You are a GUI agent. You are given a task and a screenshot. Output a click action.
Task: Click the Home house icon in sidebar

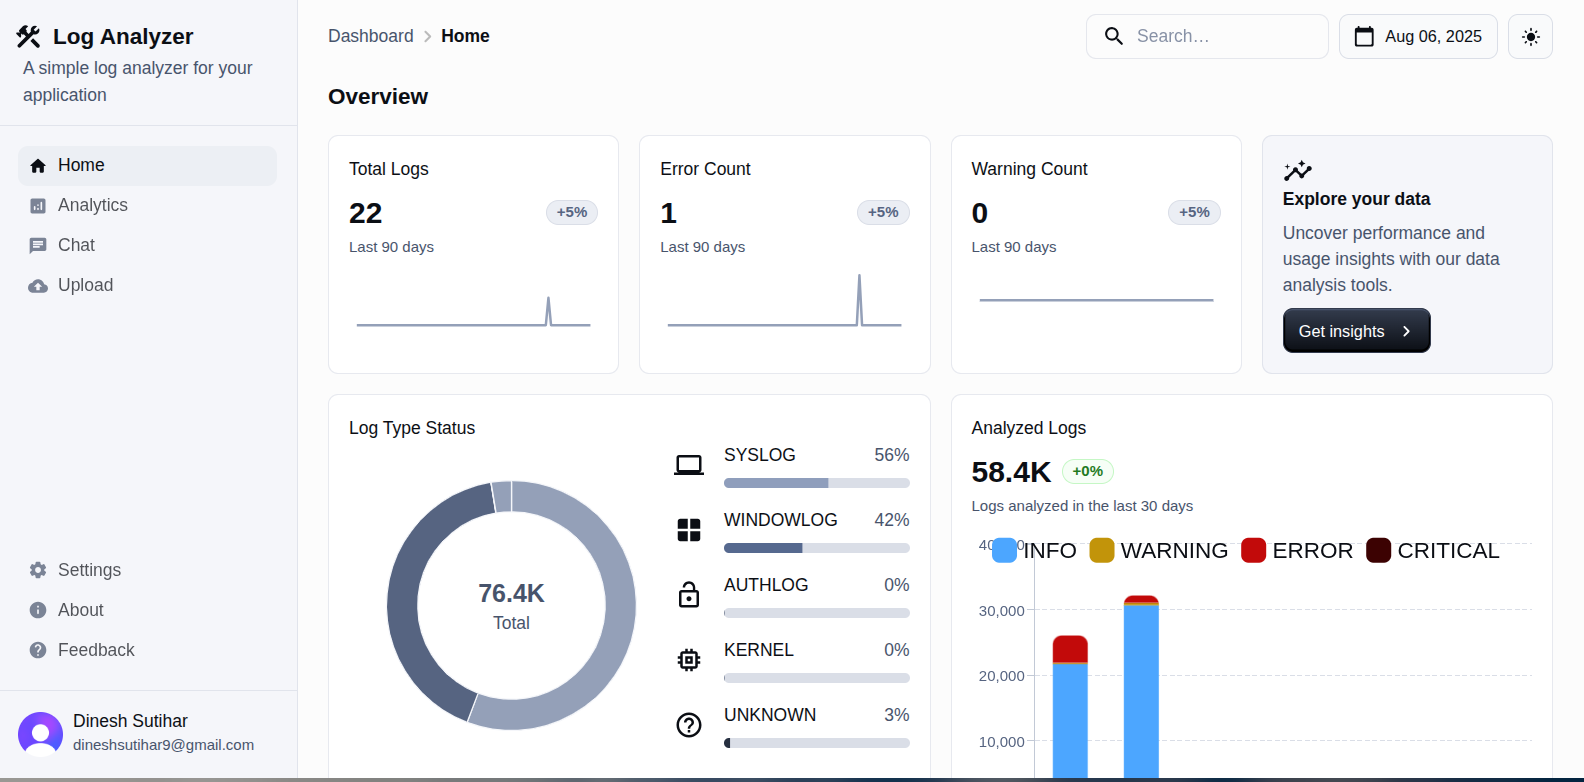pyautogui.click(x=38, y=166)
